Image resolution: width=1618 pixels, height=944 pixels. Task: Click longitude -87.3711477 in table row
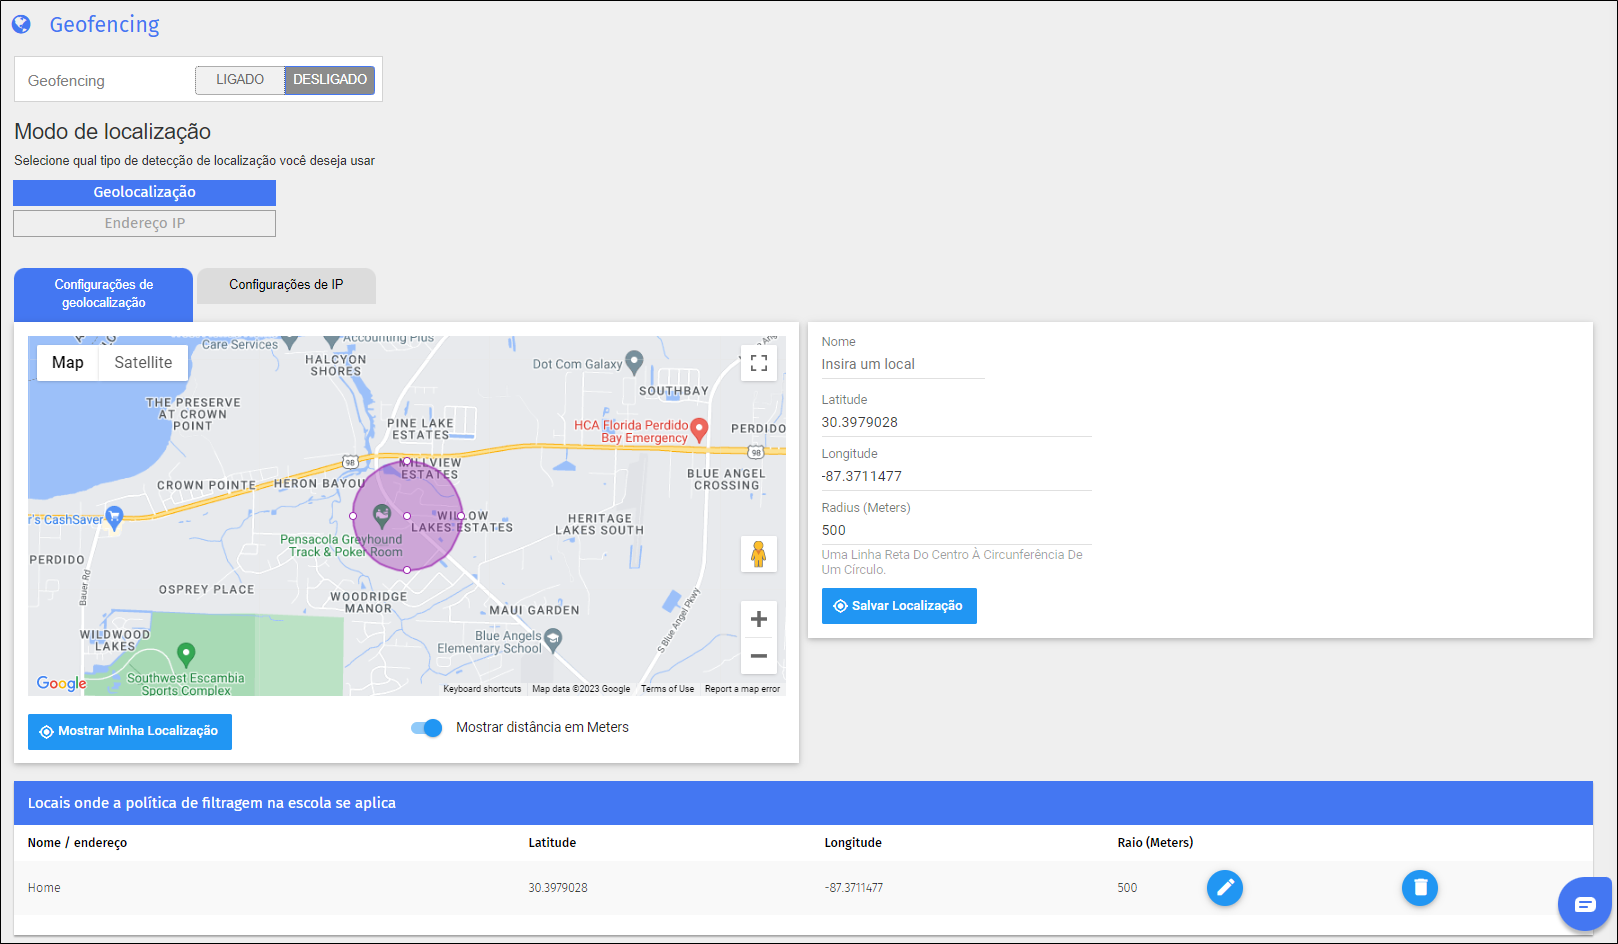[x=854, y=888]
